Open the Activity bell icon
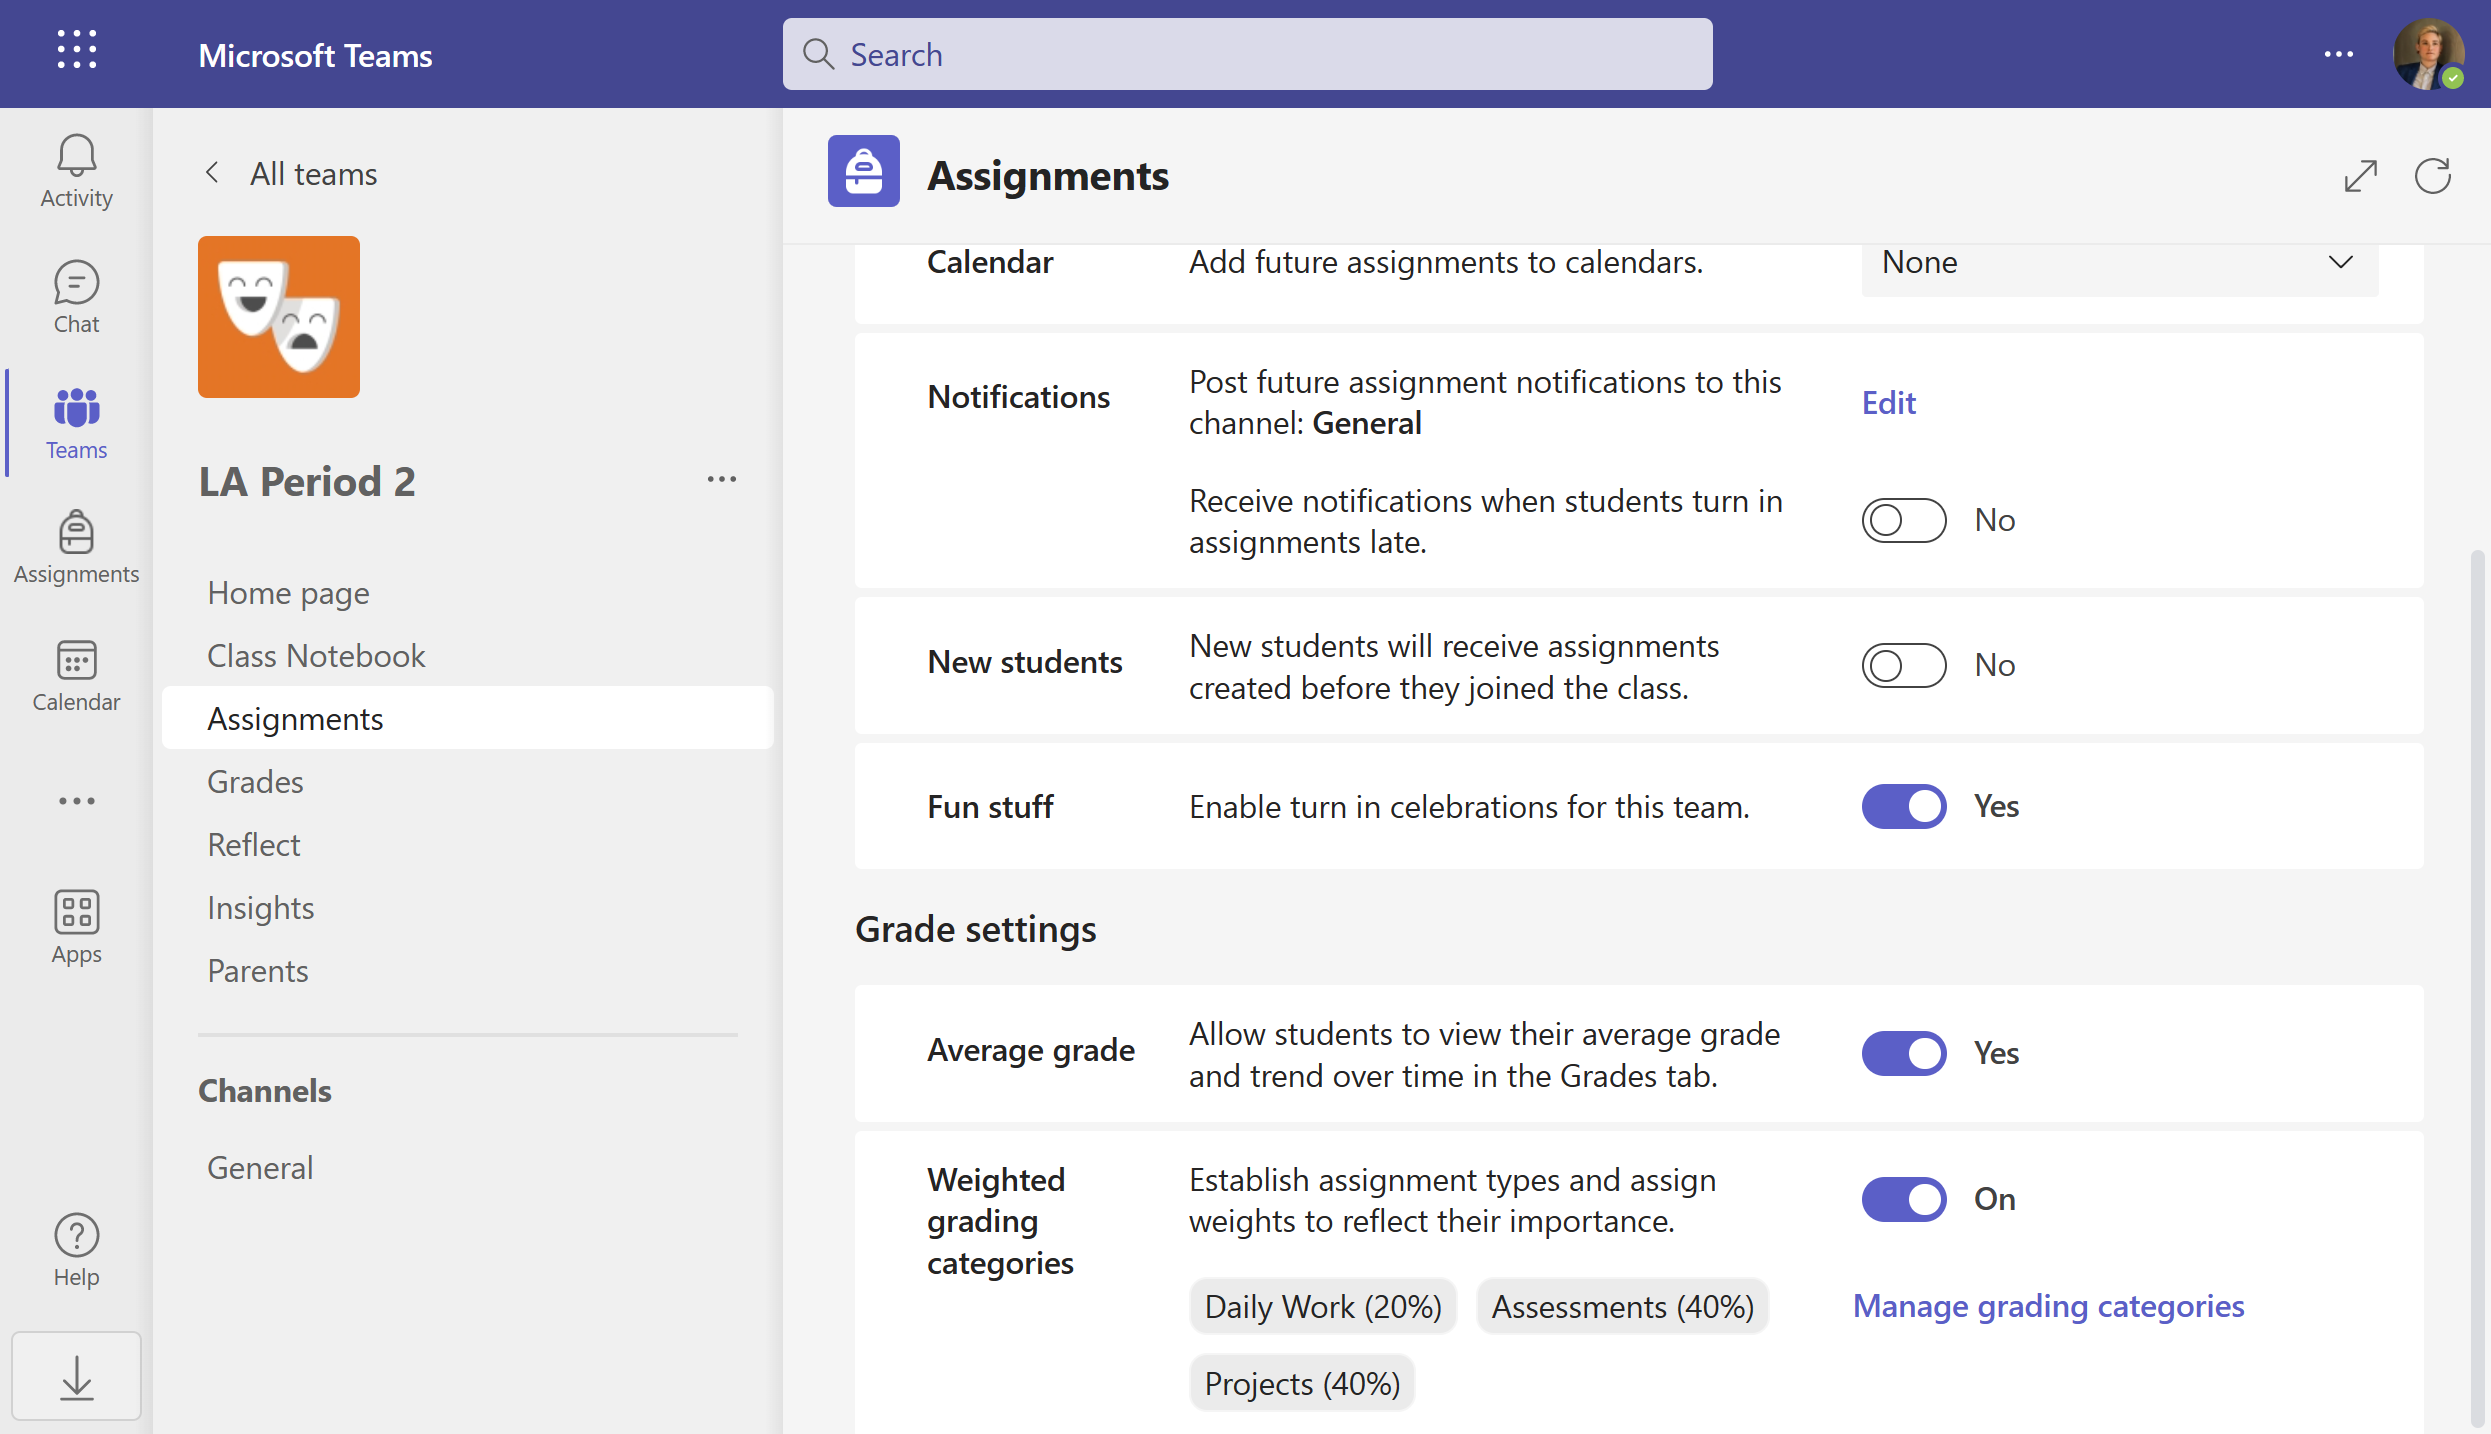2491x1434 pixels. click(x=76, y=170)
